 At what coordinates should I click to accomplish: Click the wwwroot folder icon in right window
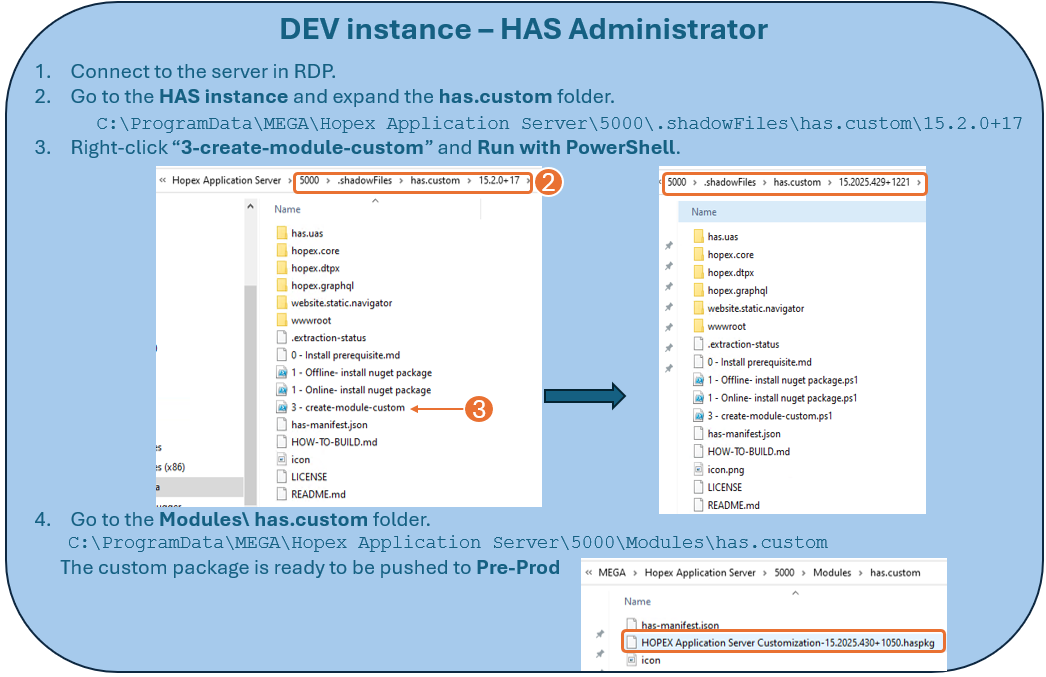click(x=699, y=326)
